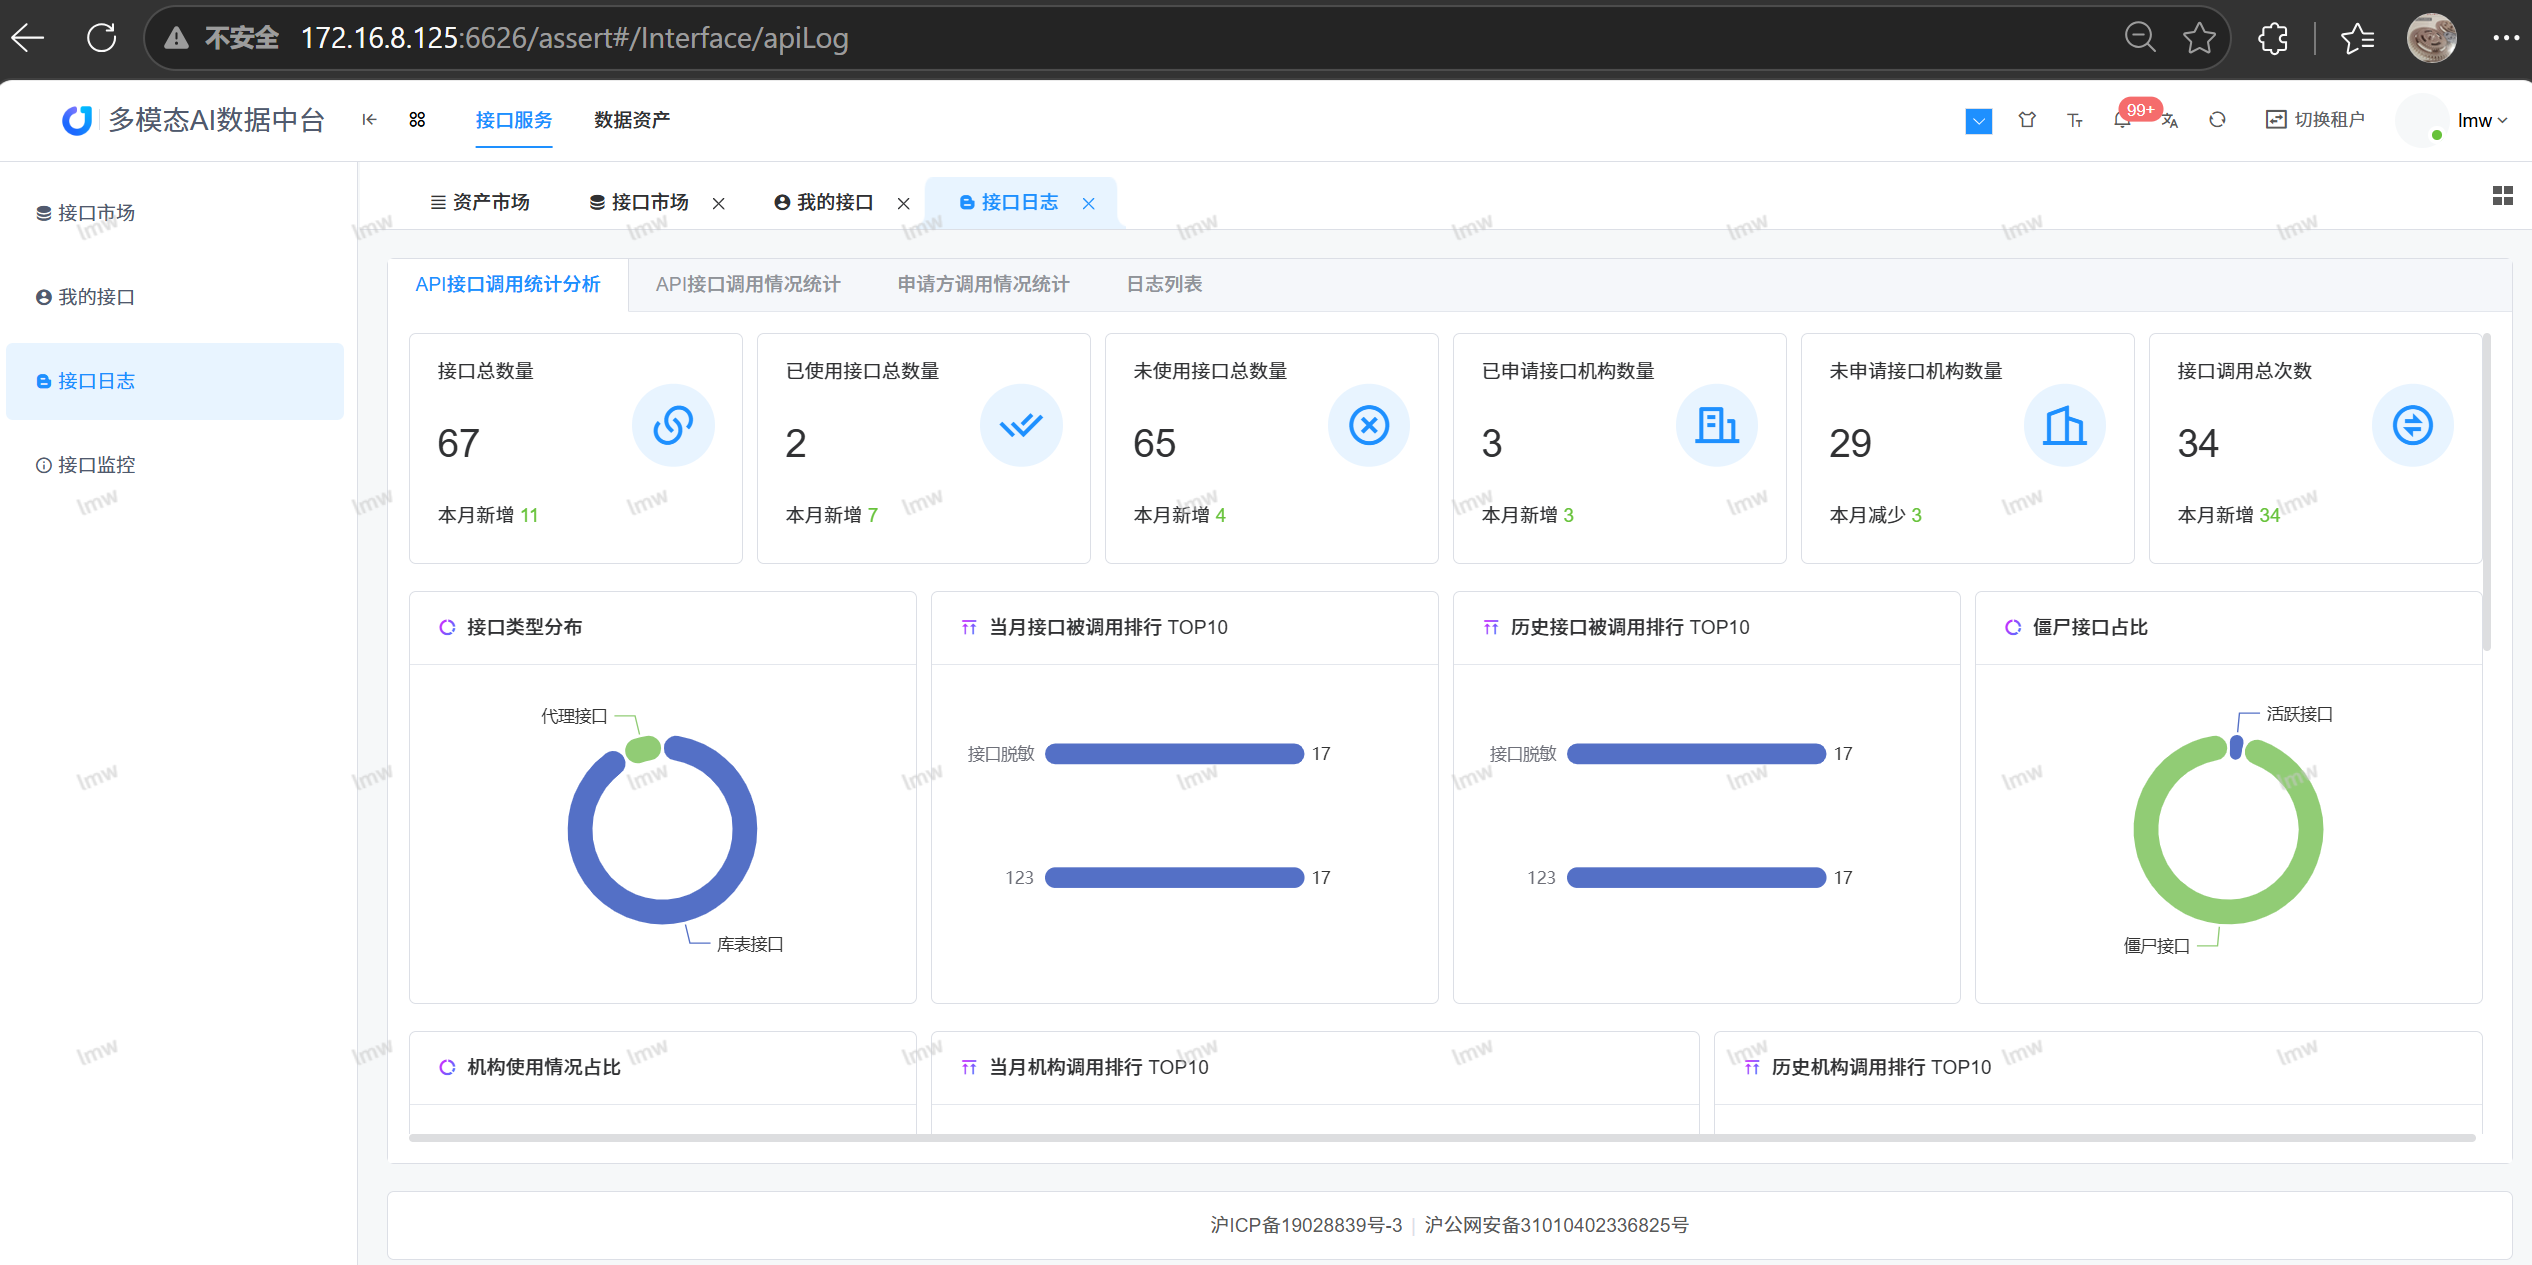Close the 我的接口 page tab
This screenshot has width=2532, height=1265.
pos(903,204)
